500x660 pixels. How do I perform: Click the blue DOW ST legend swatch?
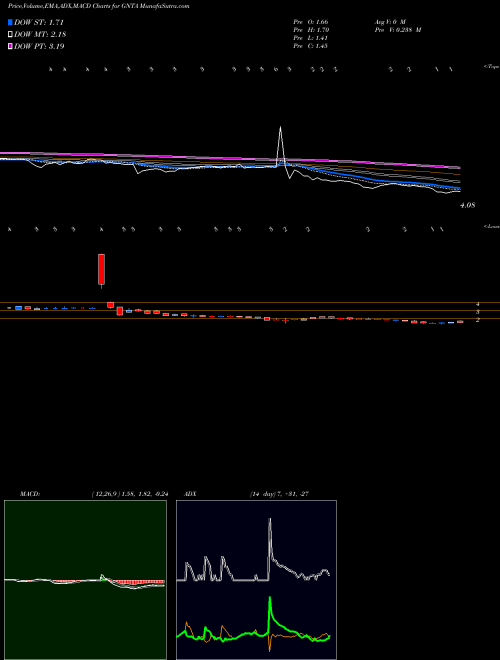pos(11,22)
